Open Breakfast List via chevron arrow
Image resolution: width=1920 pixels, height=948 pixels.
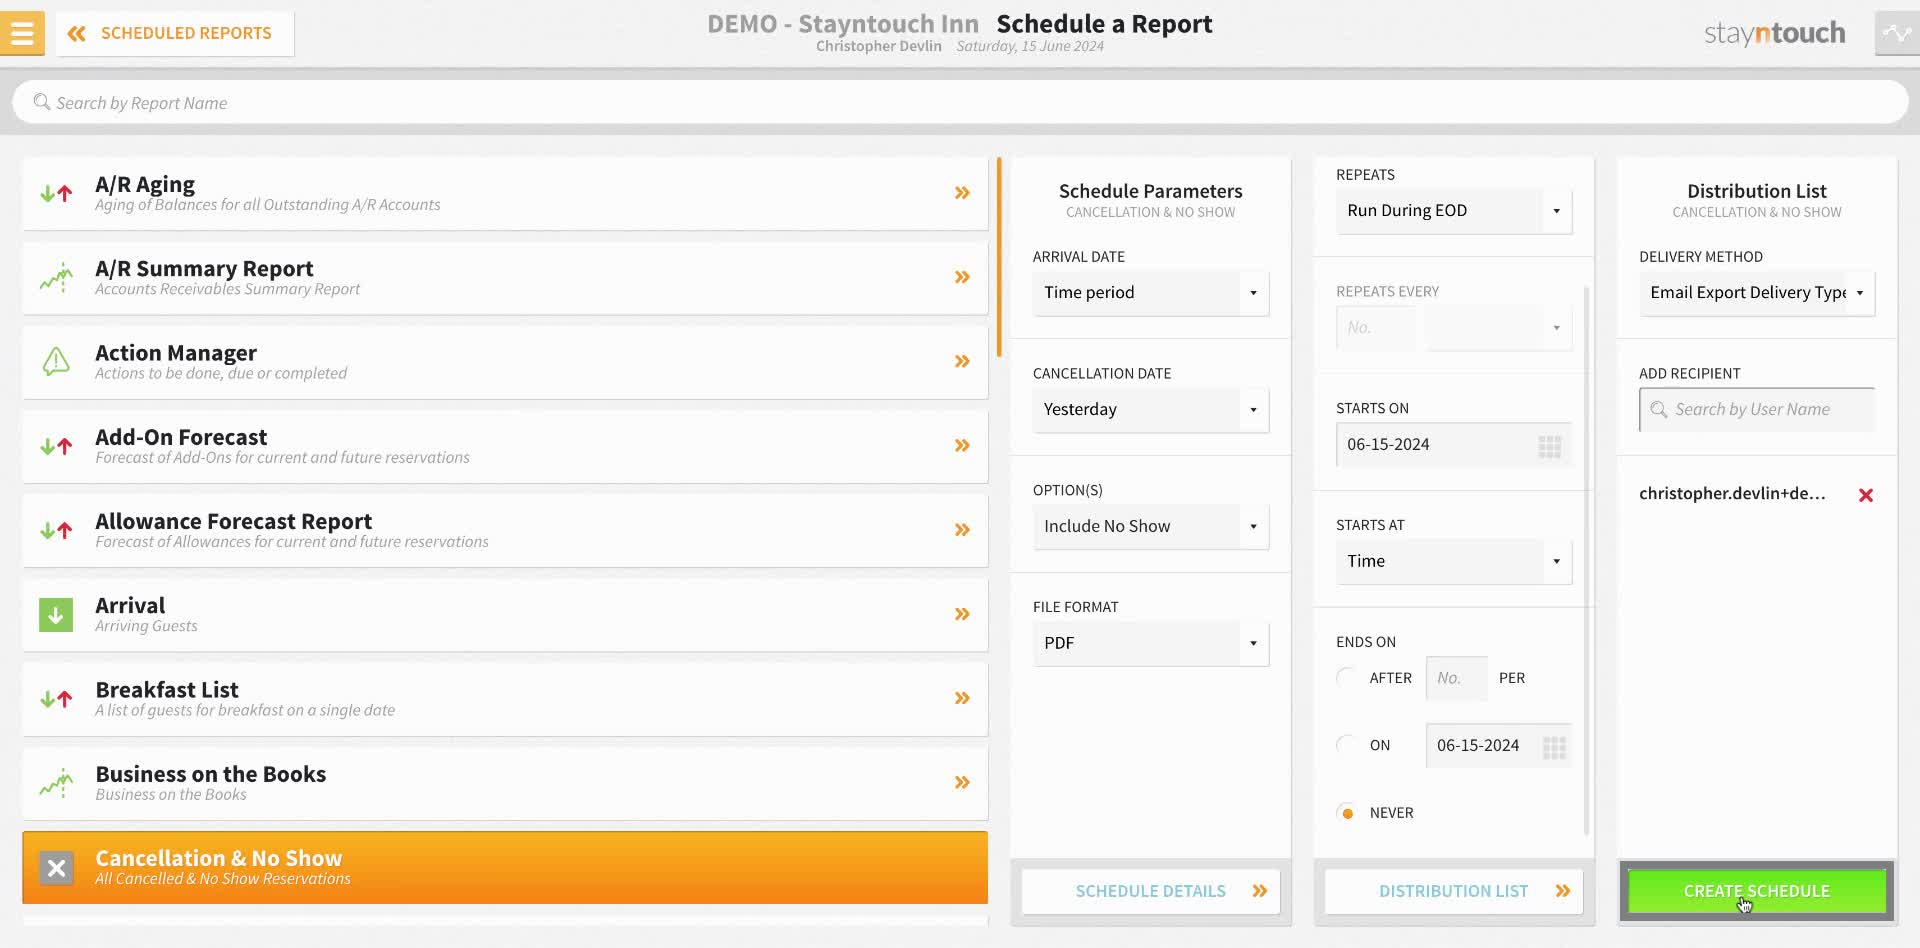coord(962,698)
